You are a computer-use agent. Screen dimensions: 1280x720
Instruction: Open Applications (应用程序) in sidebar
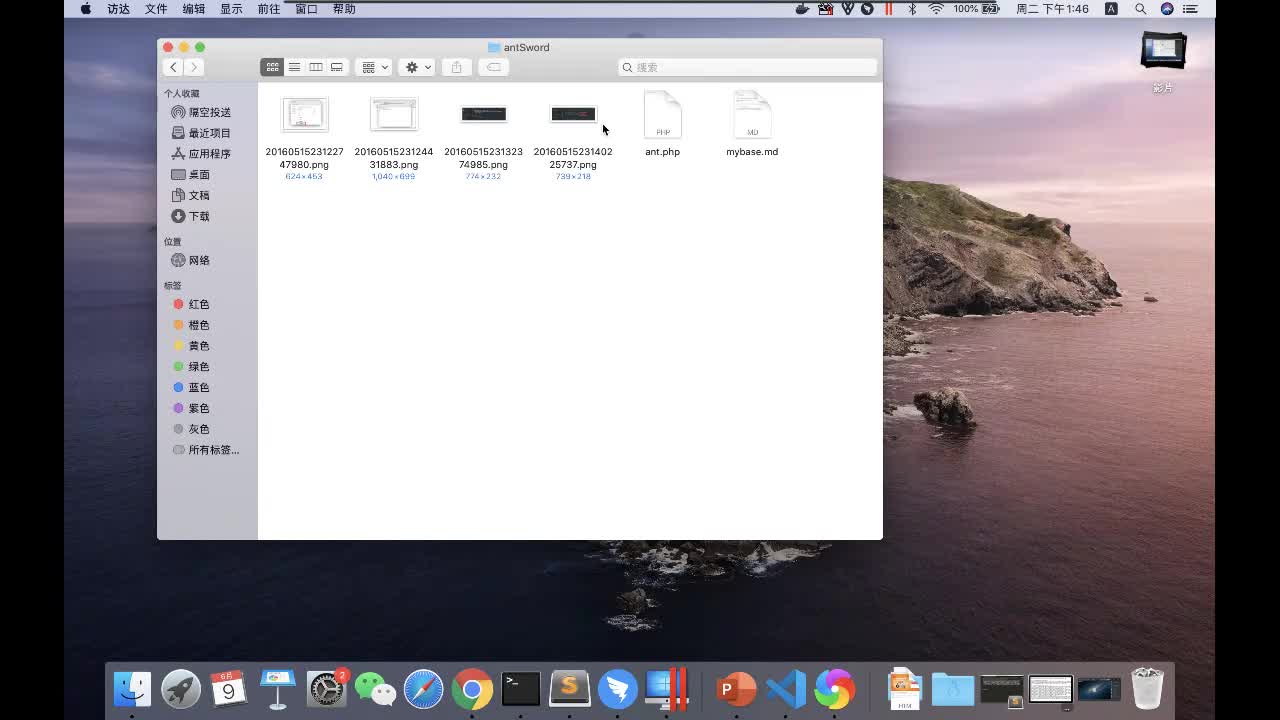click(201, 154)
